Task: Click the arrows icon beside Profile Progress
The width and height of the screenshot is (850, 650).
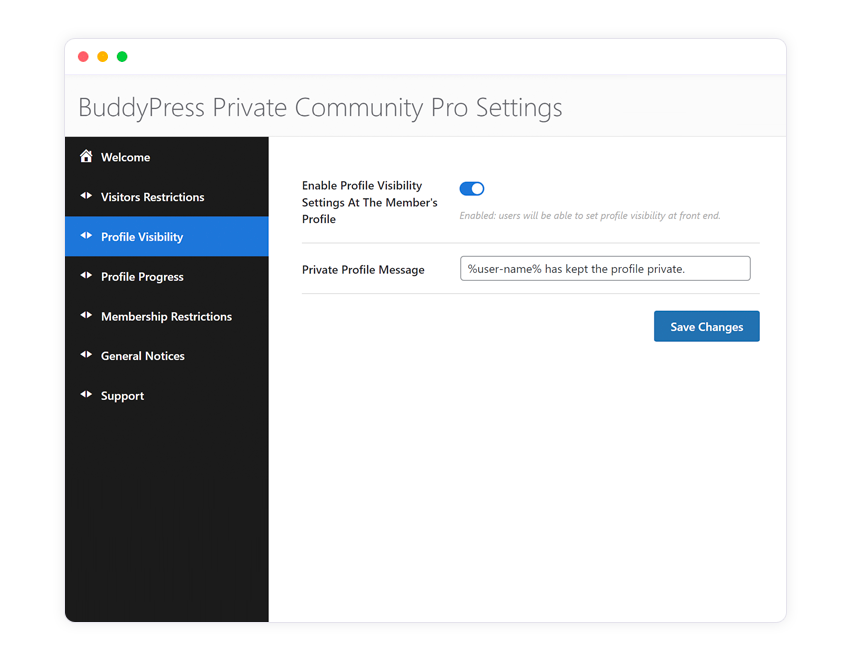Action: [x=86, y=275]
